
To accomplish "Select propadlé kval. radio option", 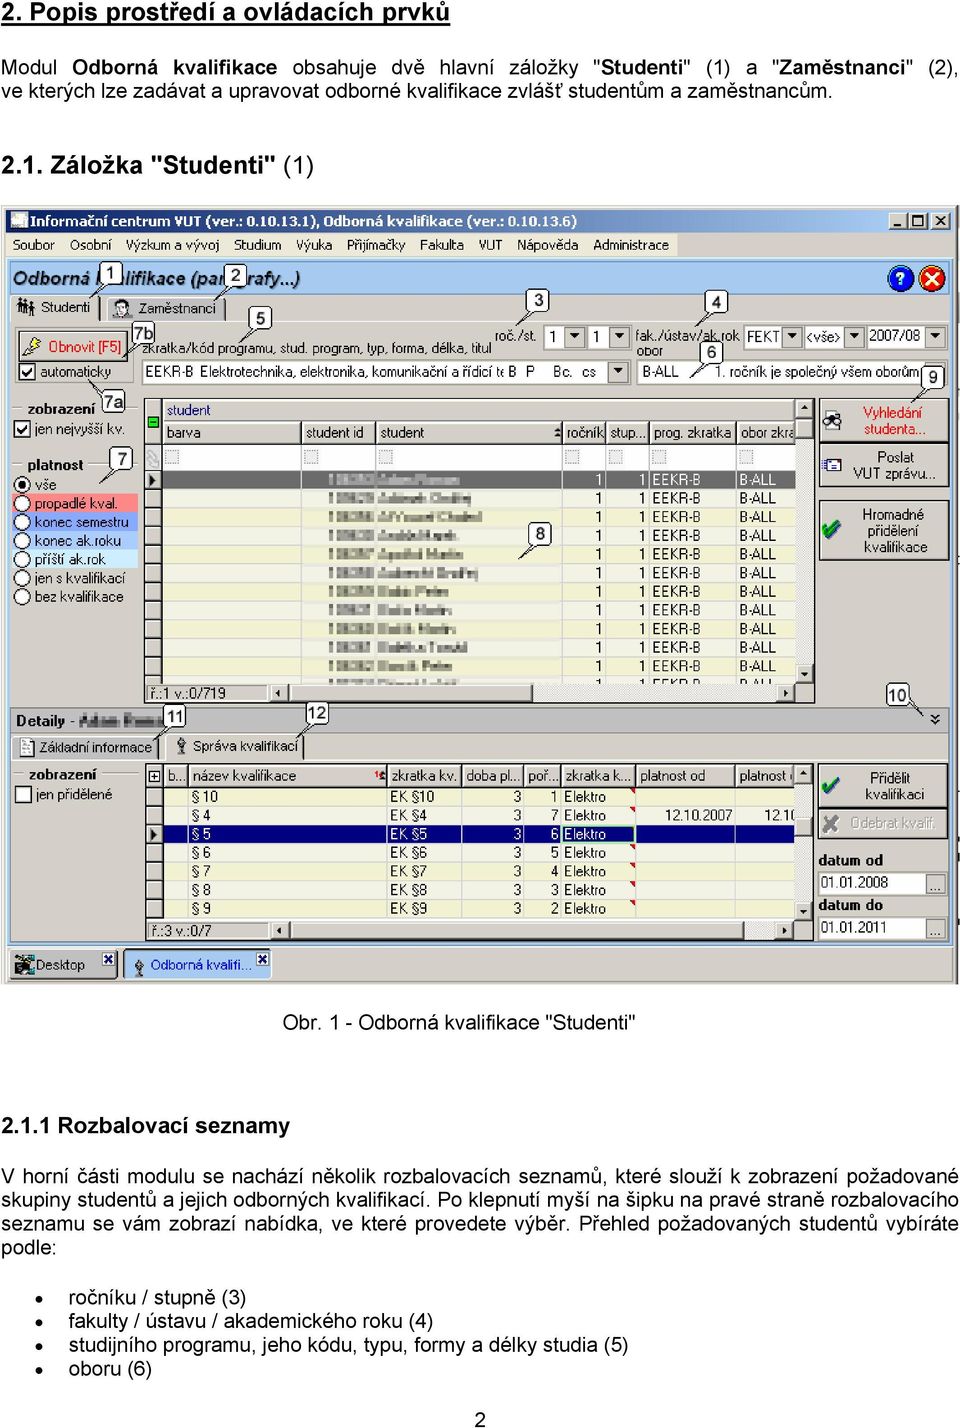I will point(22,504).
